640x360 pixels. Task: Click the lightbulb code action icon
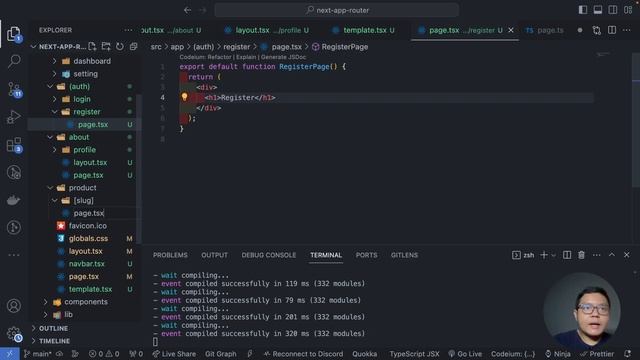point(184,97)
